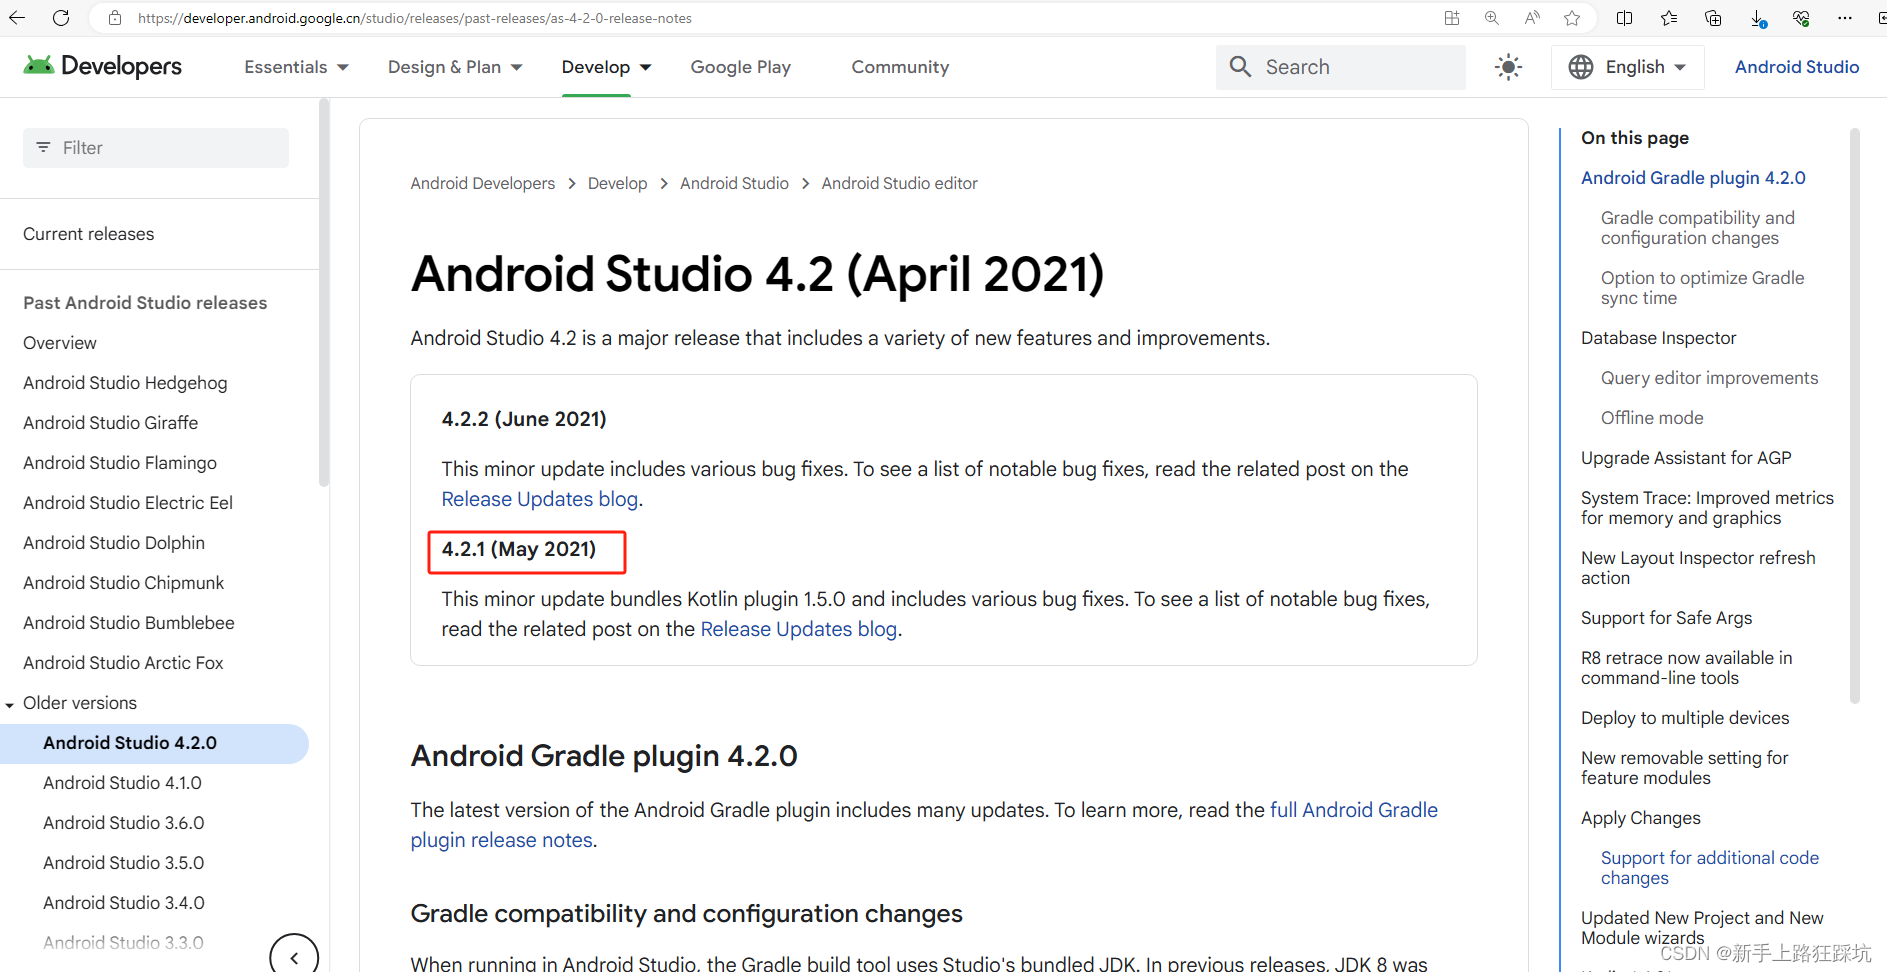This screenshot has width=1887, height=972.
Task: Click the zoom magnifier icon in address bar
Action: coord(1492,18)
